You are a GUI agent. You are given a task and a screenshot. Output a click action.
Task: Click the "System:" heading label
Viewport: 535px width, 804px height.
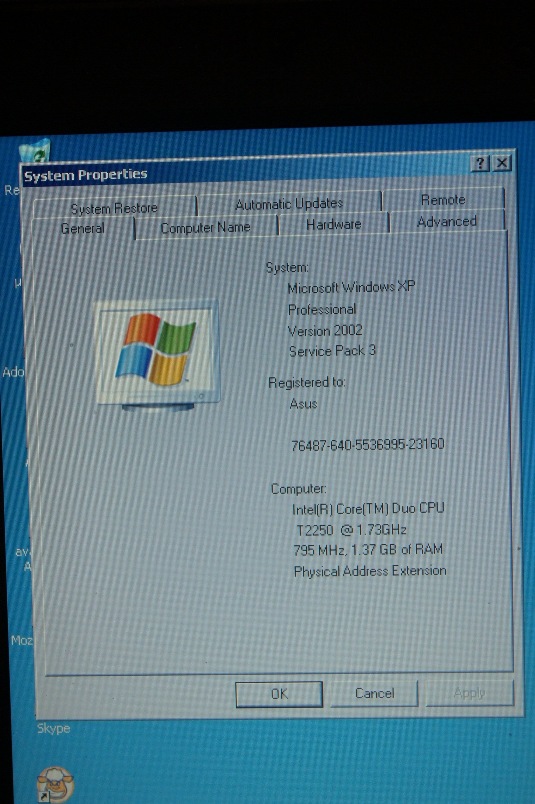pyautogui.click(x=287, y=267)
